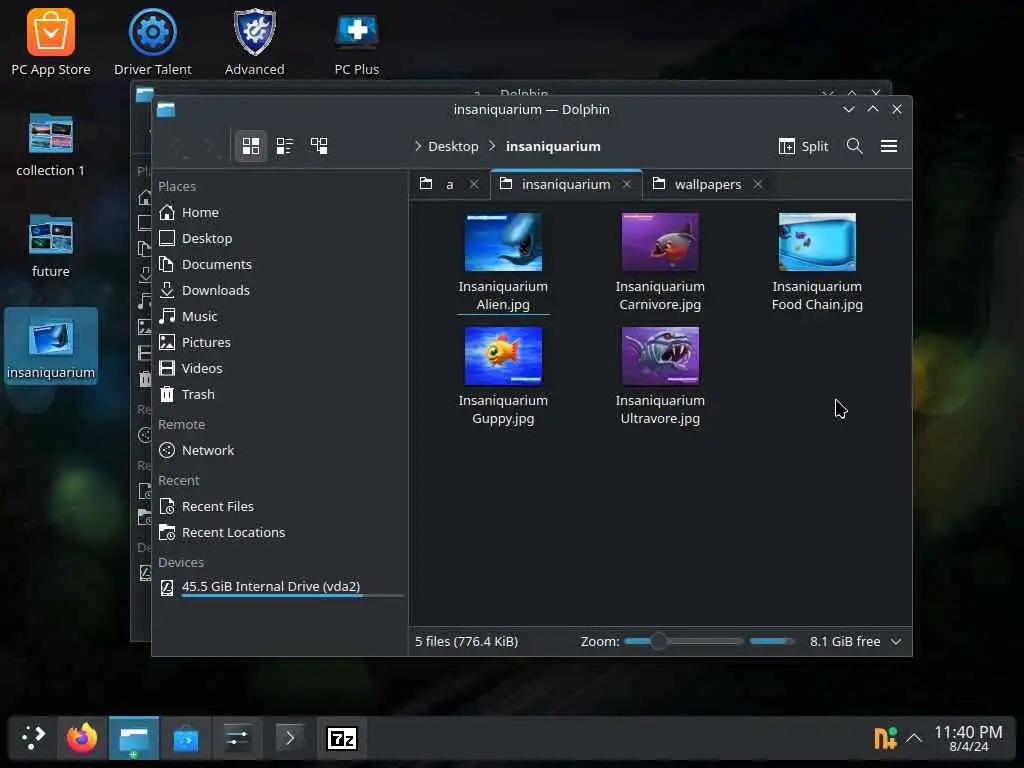Open Home in Places panel
1024x768 pixels.
(x=281, y=212)
